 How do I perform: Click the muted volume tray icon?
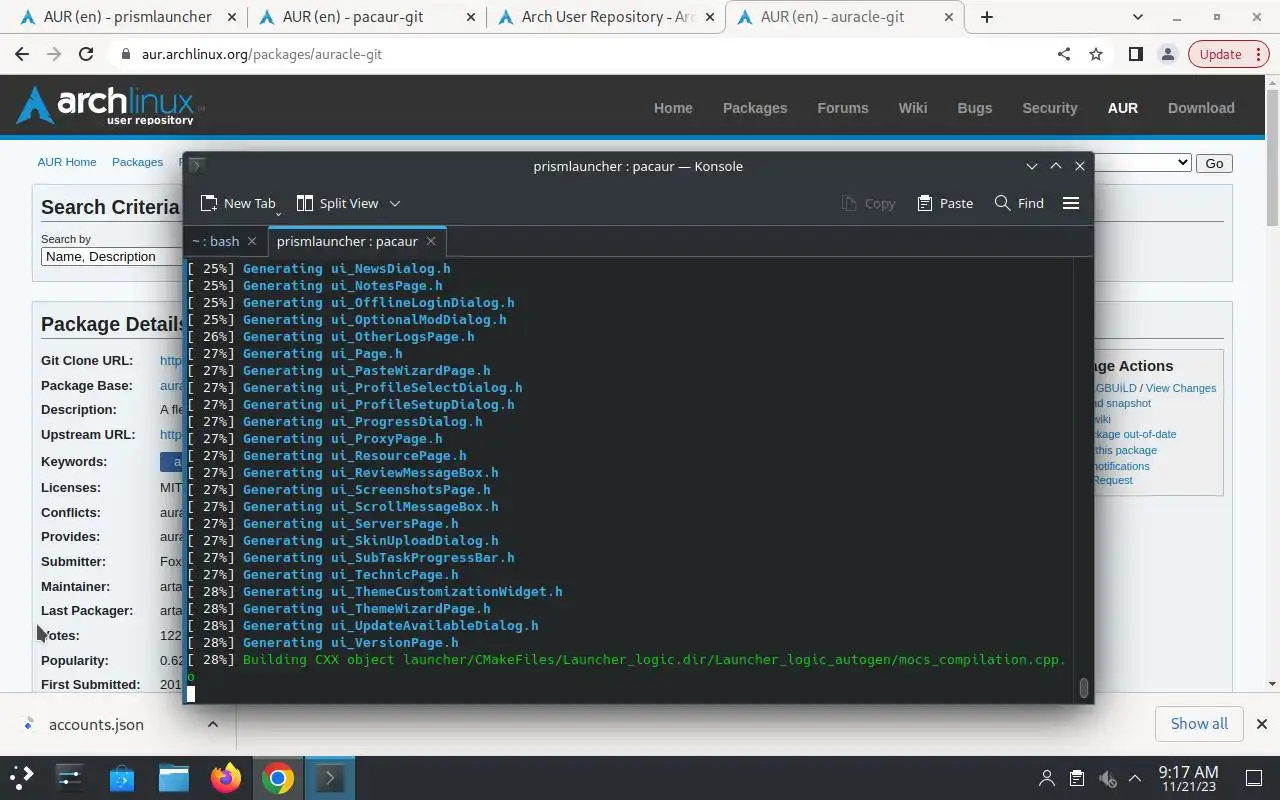(x=1107, y=778)
